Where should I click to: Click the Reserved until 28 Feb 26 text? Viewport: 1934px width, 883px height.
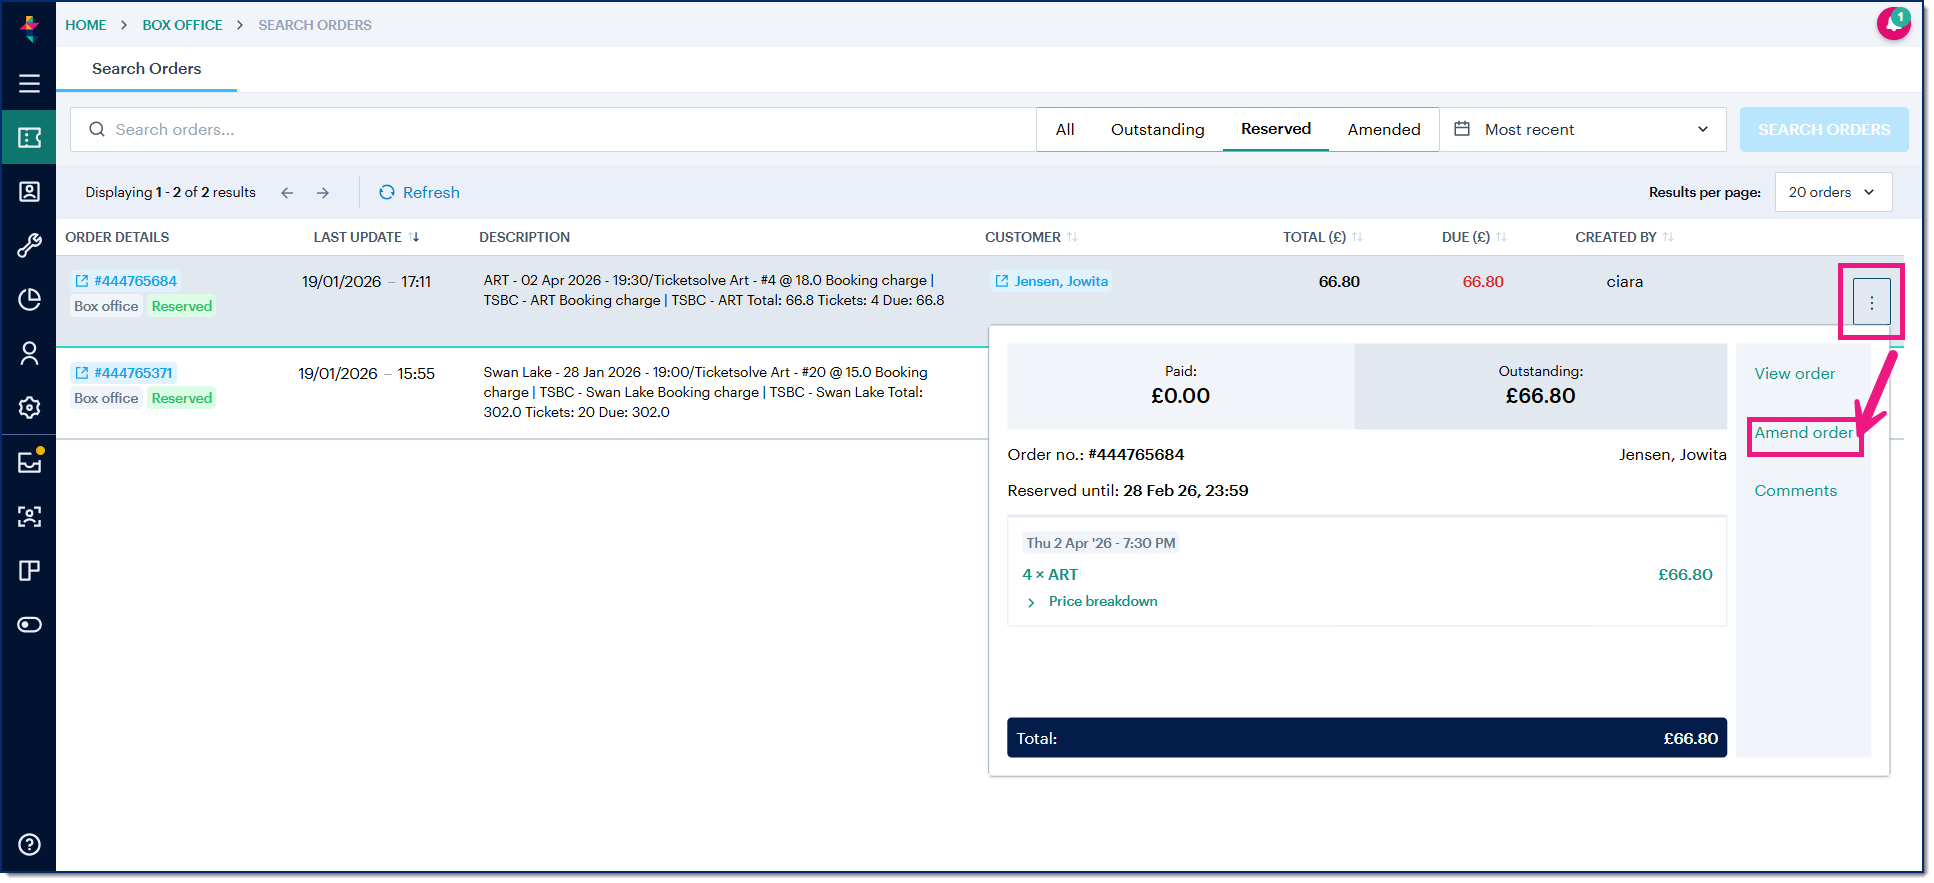point(1127,491)
